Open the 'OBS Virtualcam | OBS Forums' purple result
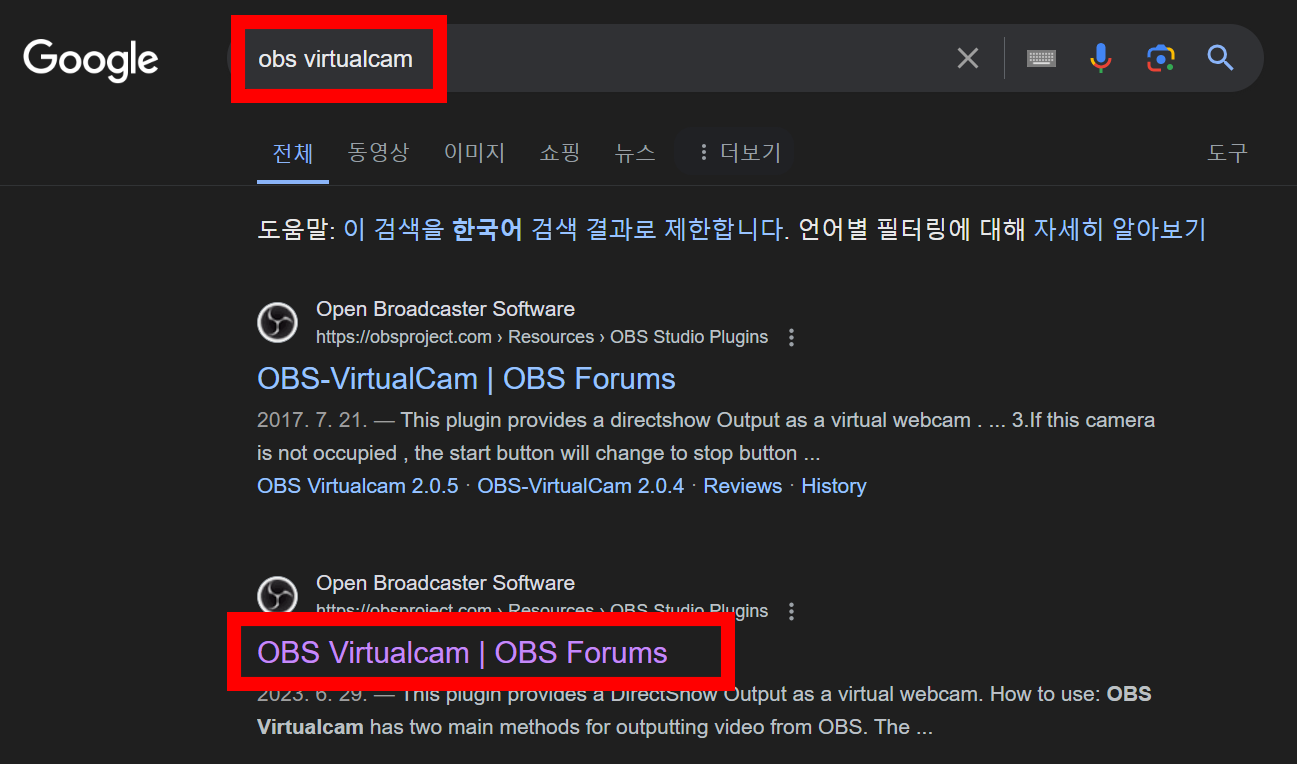 (x=462, y=653)
